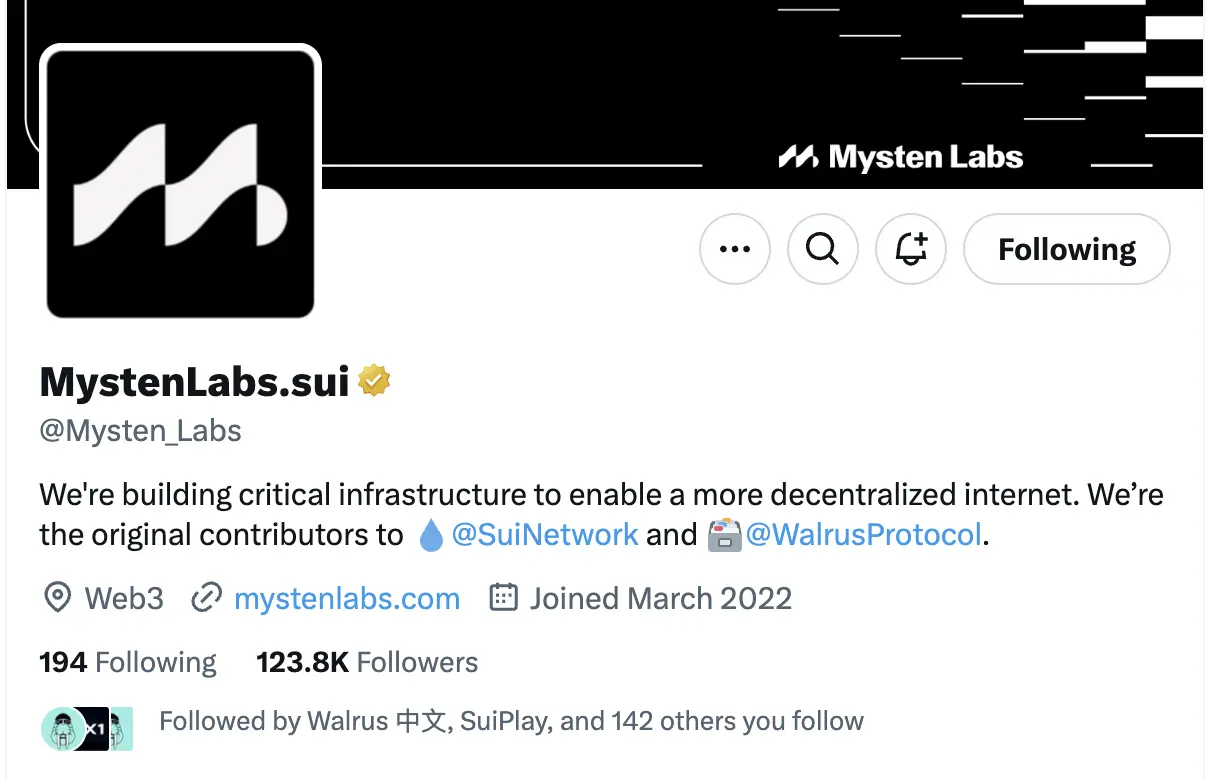
Task: View the 123.8K Followers list
Action: [x=366, y=662]
